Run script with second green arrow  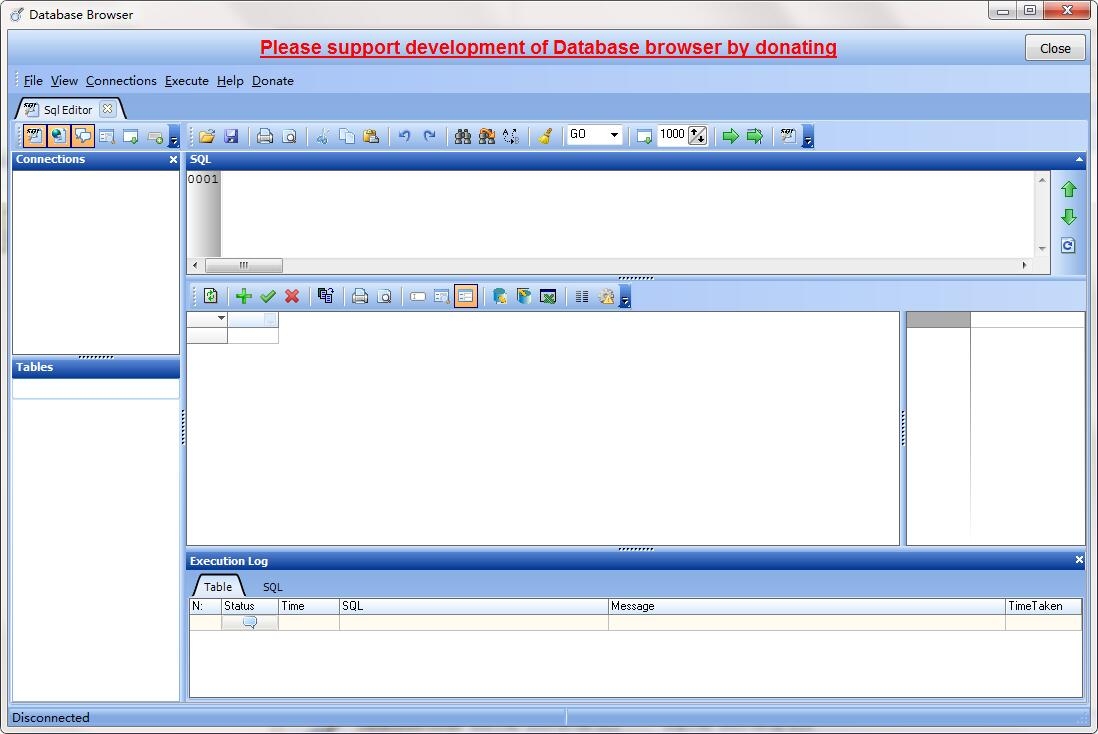coord(755,136)
